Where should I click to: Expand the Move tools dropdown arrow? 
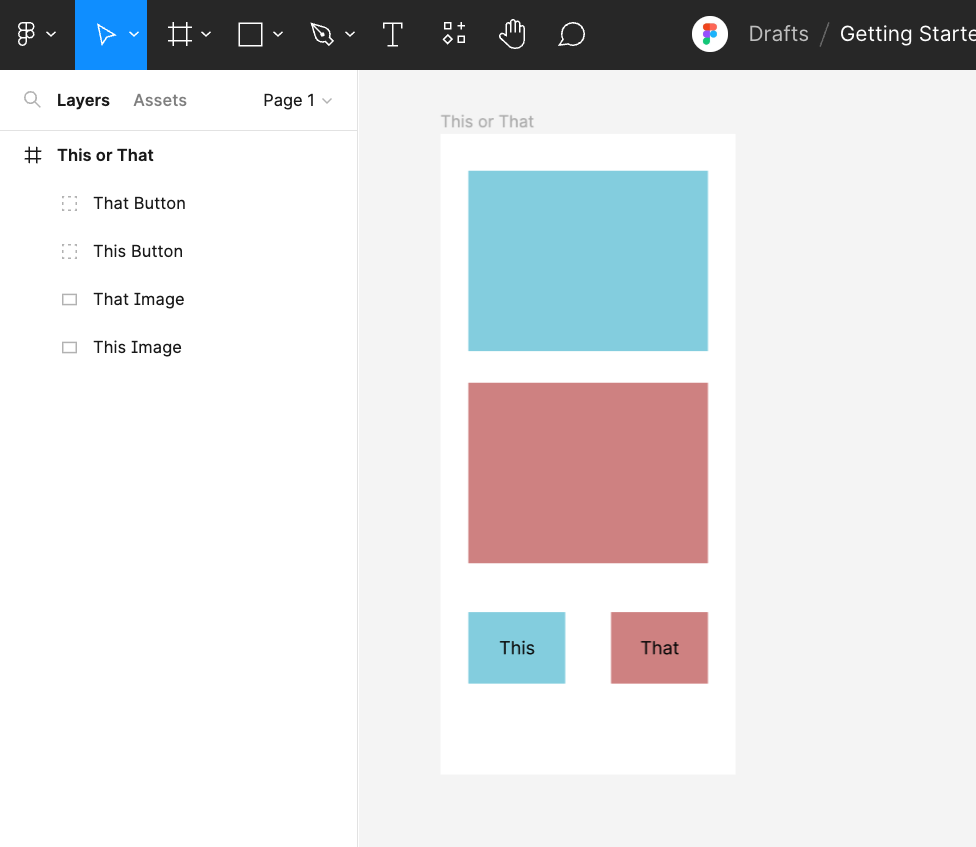(x=134, y=35)
